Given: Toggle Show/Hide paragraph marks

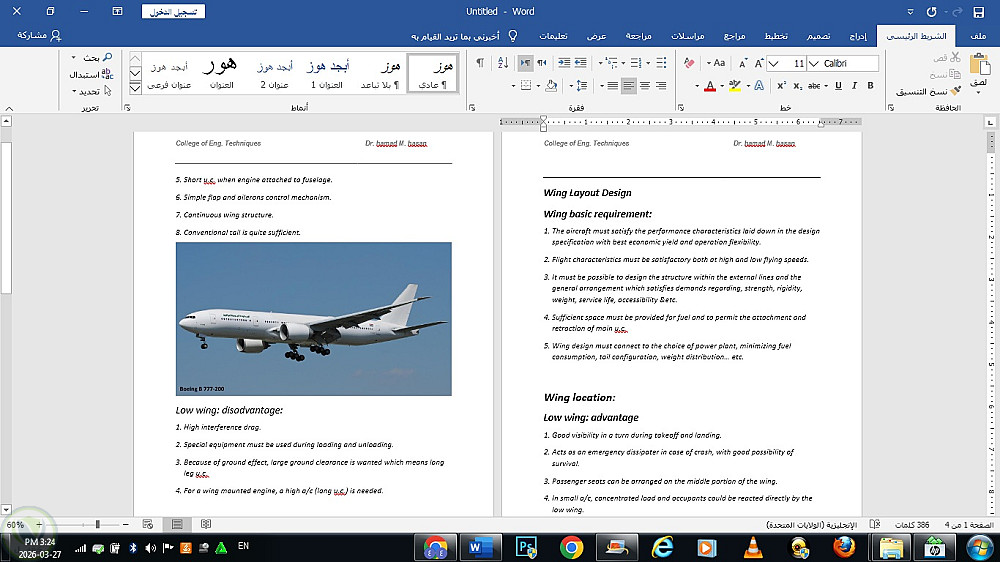Looking at the screenshot, I should click(480, 63).
